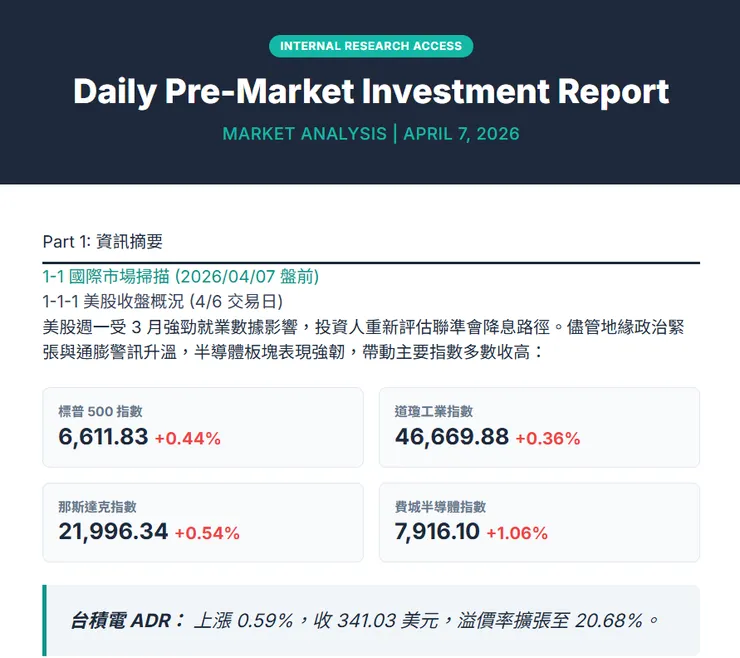This screenshot has width=740, height=658.
Task: Select the MARKET ANALYSIS April 7, 2026 subtitle
Action: 371,133
